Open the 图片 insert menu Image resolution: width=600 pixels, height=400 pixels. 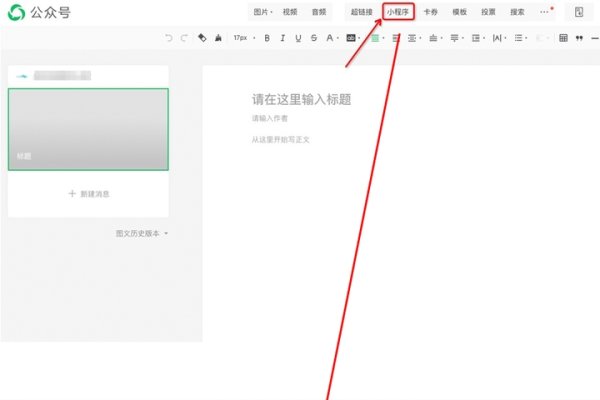pyautogui.click(x=263, y=12)
